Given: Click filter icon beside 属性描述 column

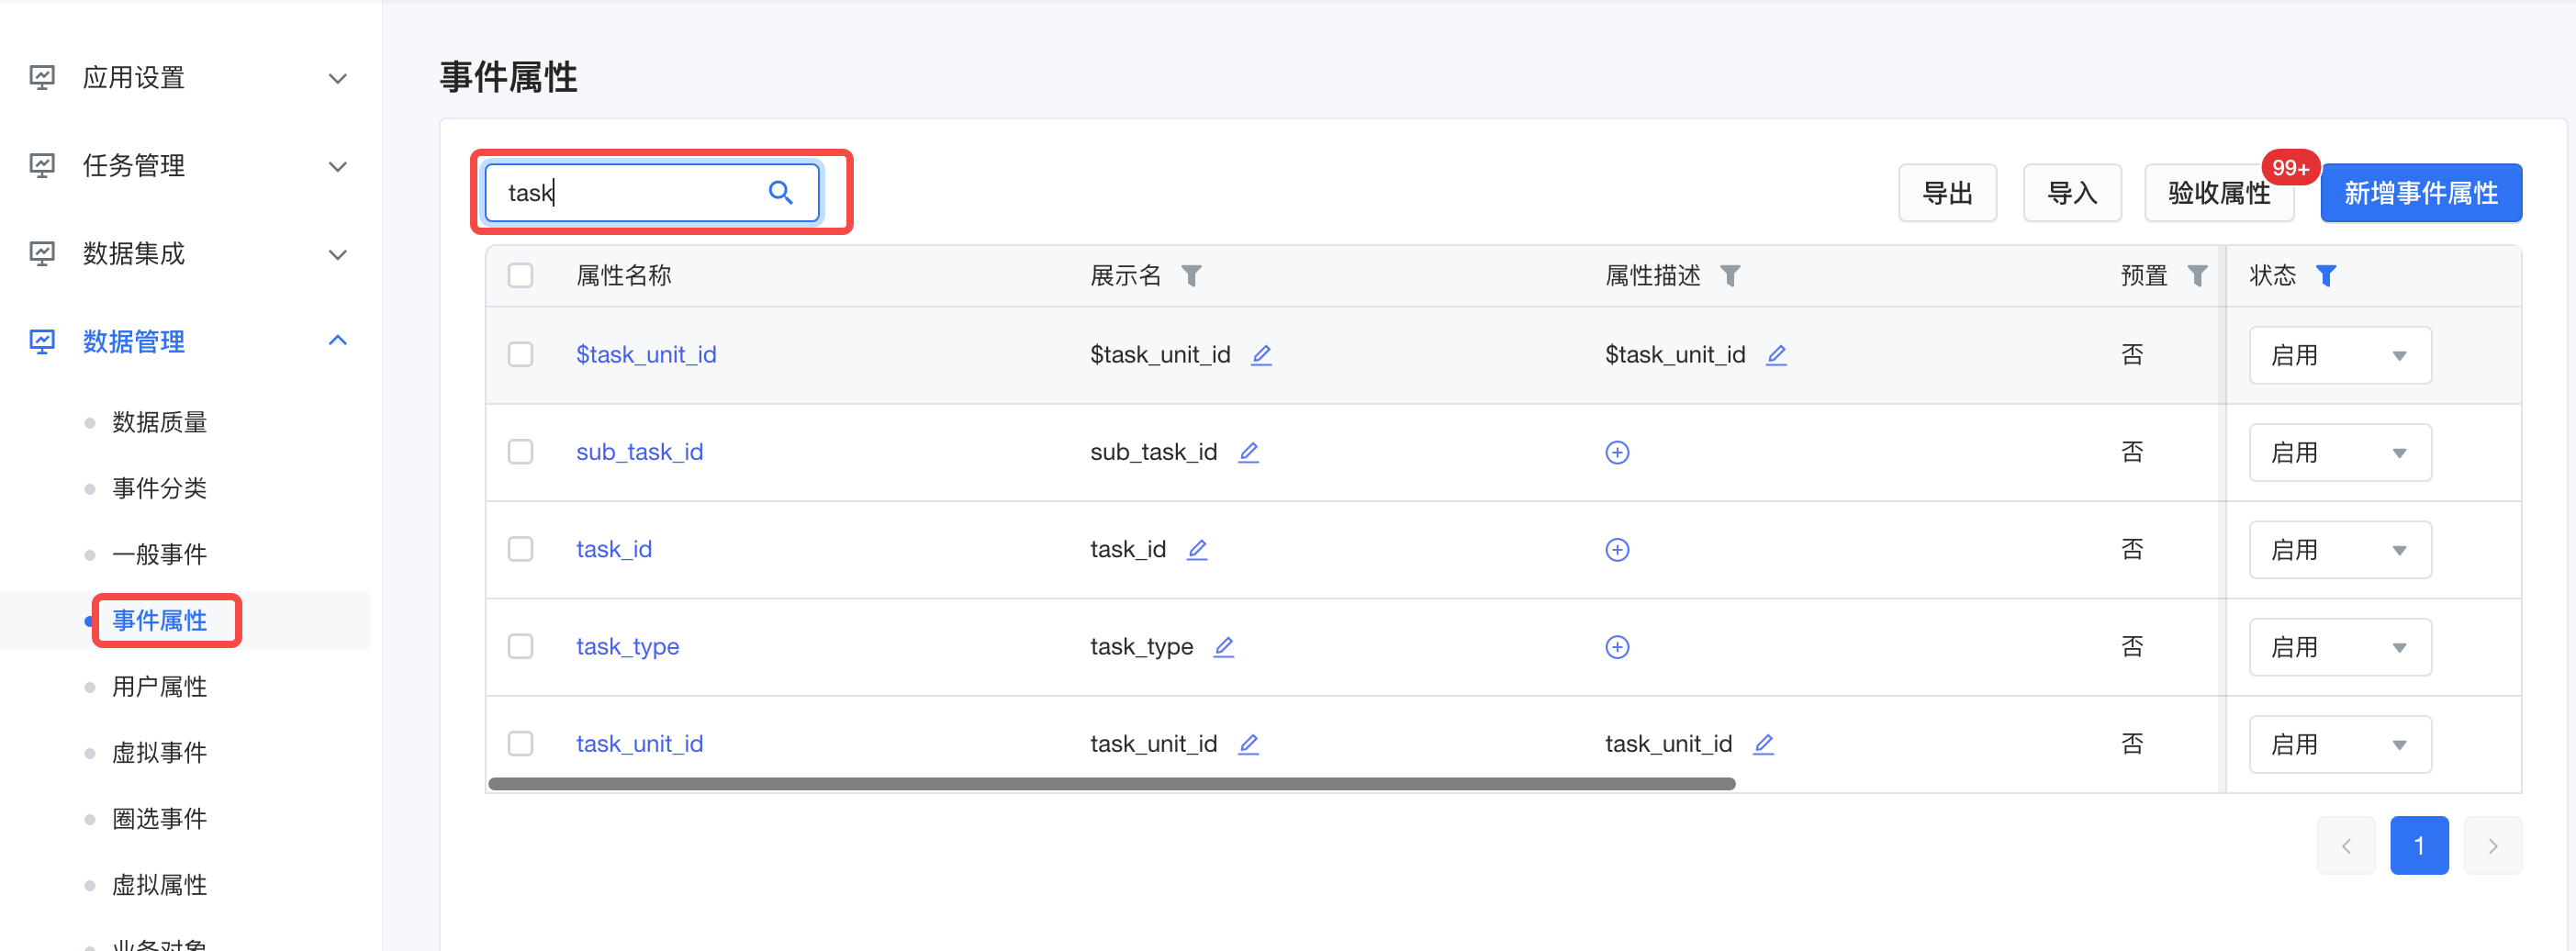Looking at the screenshot, I should click(1730, 275).
